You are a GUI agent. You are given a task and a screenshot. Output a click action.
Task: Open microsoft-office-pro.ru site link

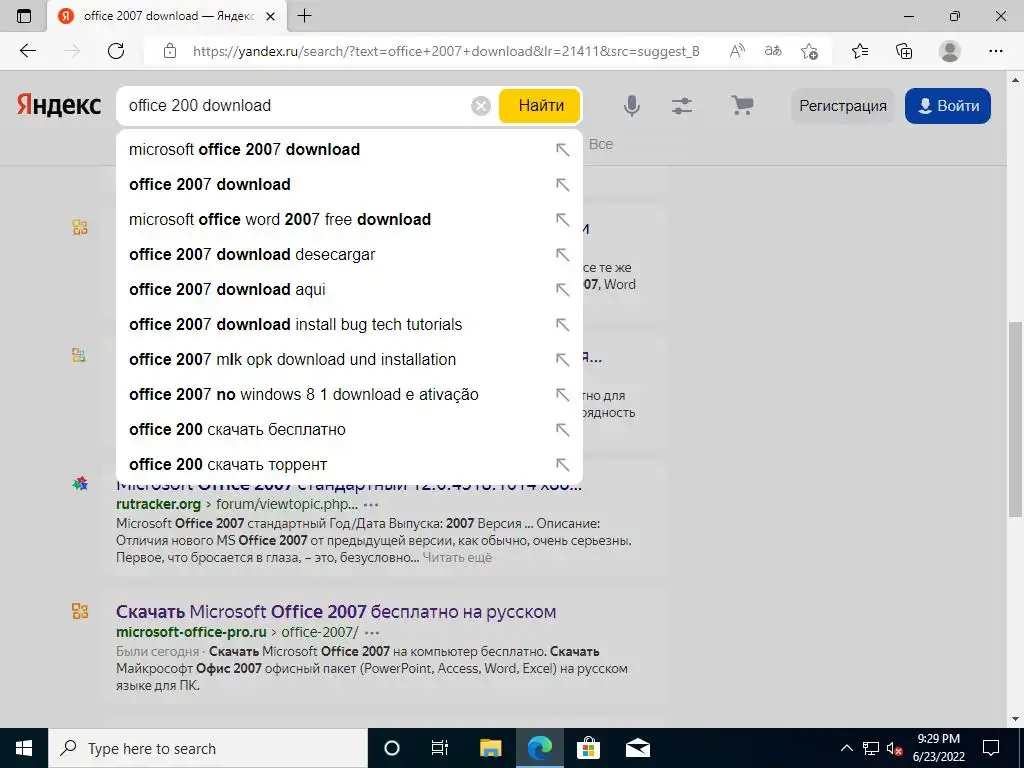point(191,632)
